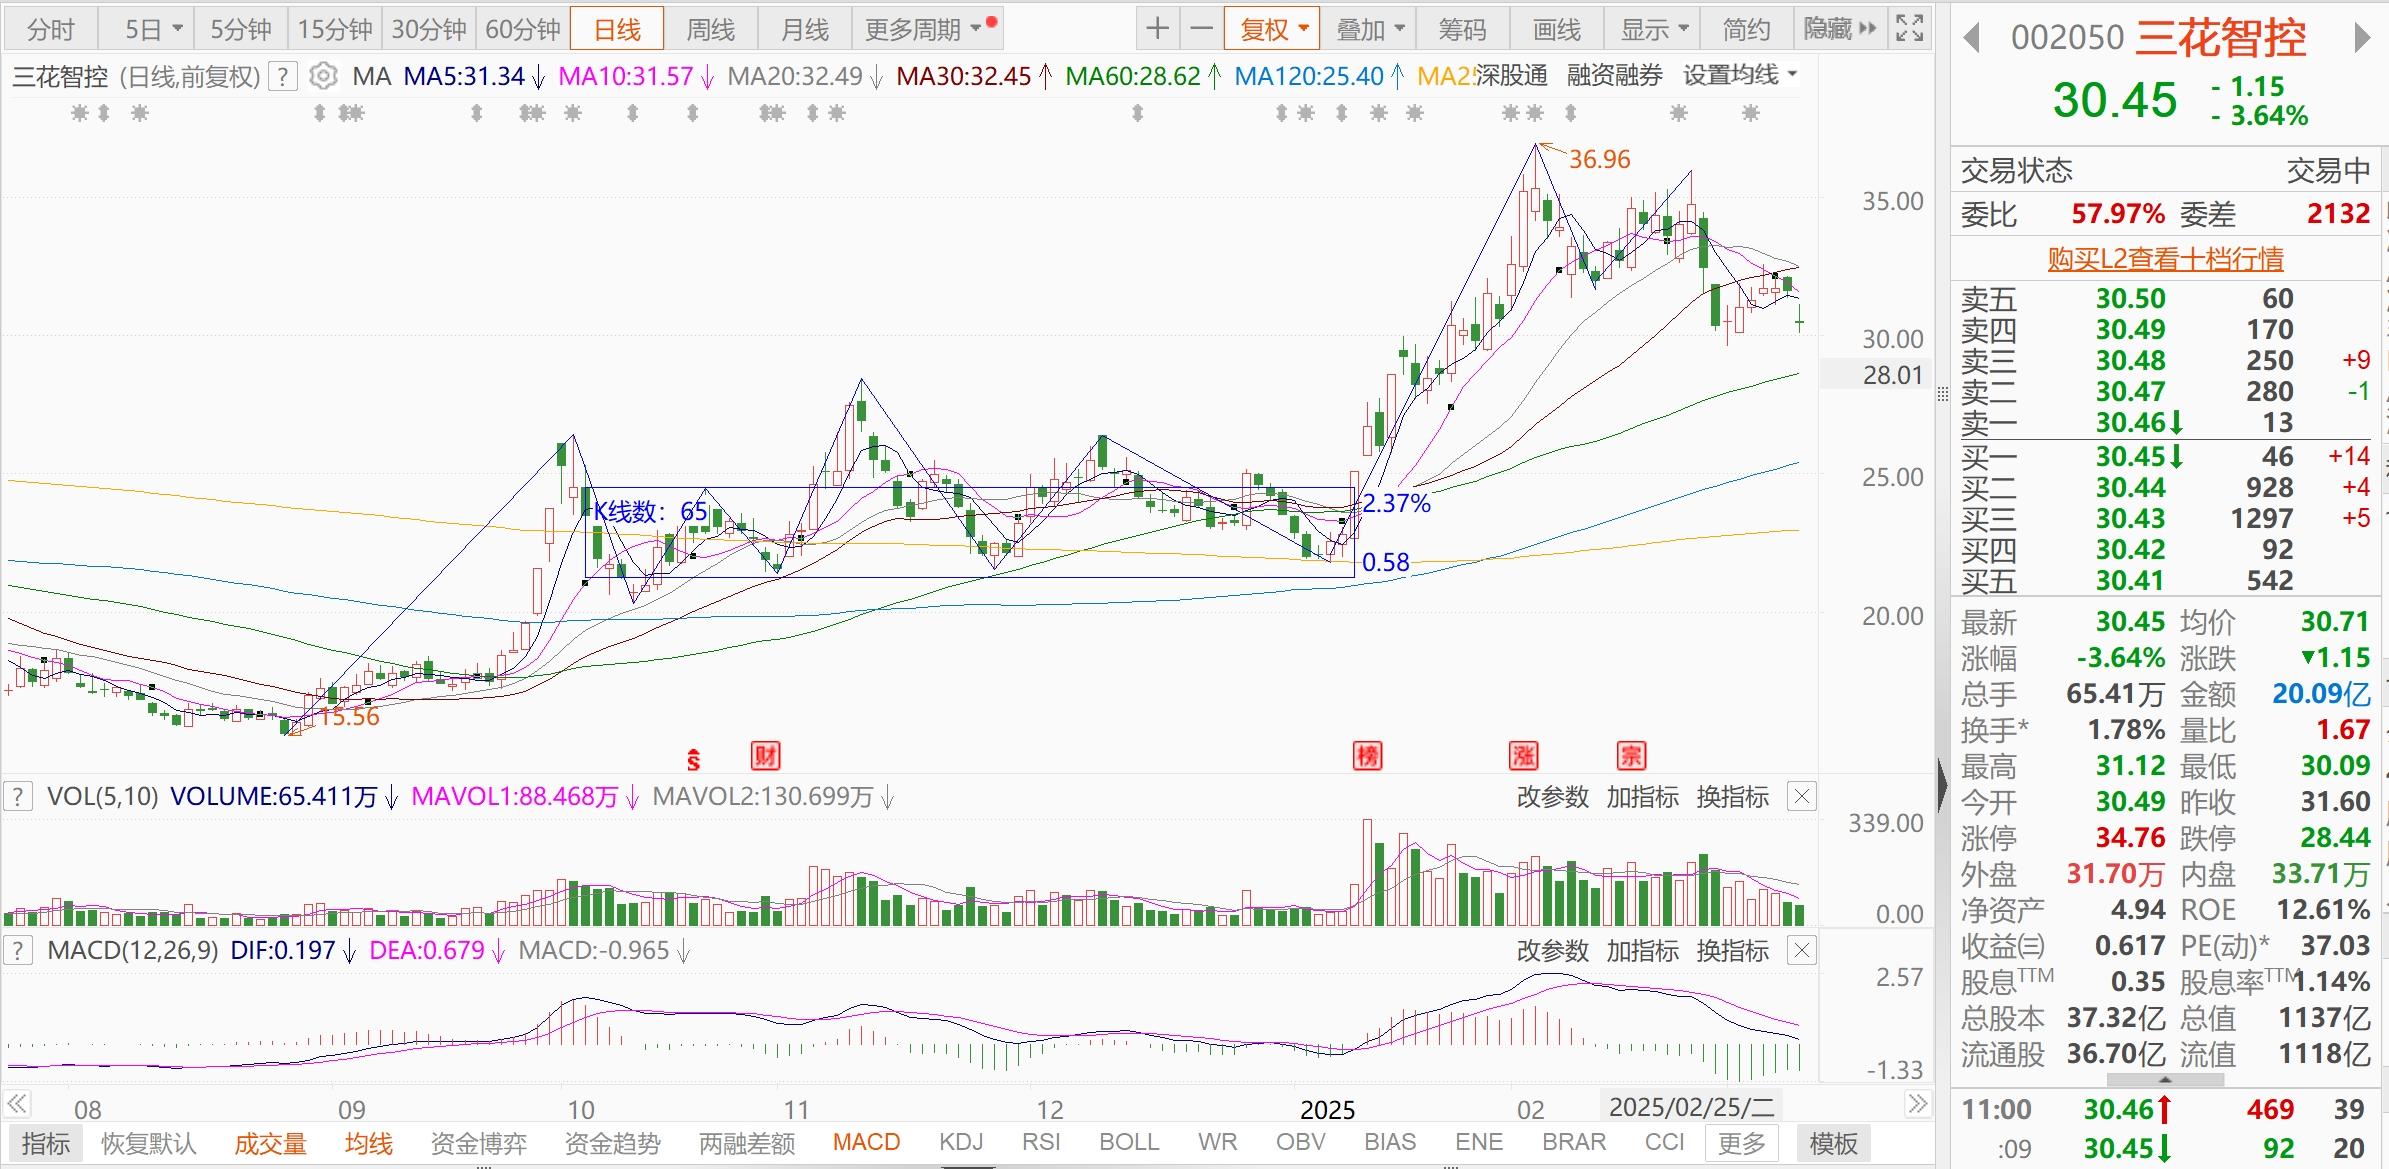Select 两融差额 indicator
The height and width of the screenshot is (1169, 2389).
tap(747, 1143)
